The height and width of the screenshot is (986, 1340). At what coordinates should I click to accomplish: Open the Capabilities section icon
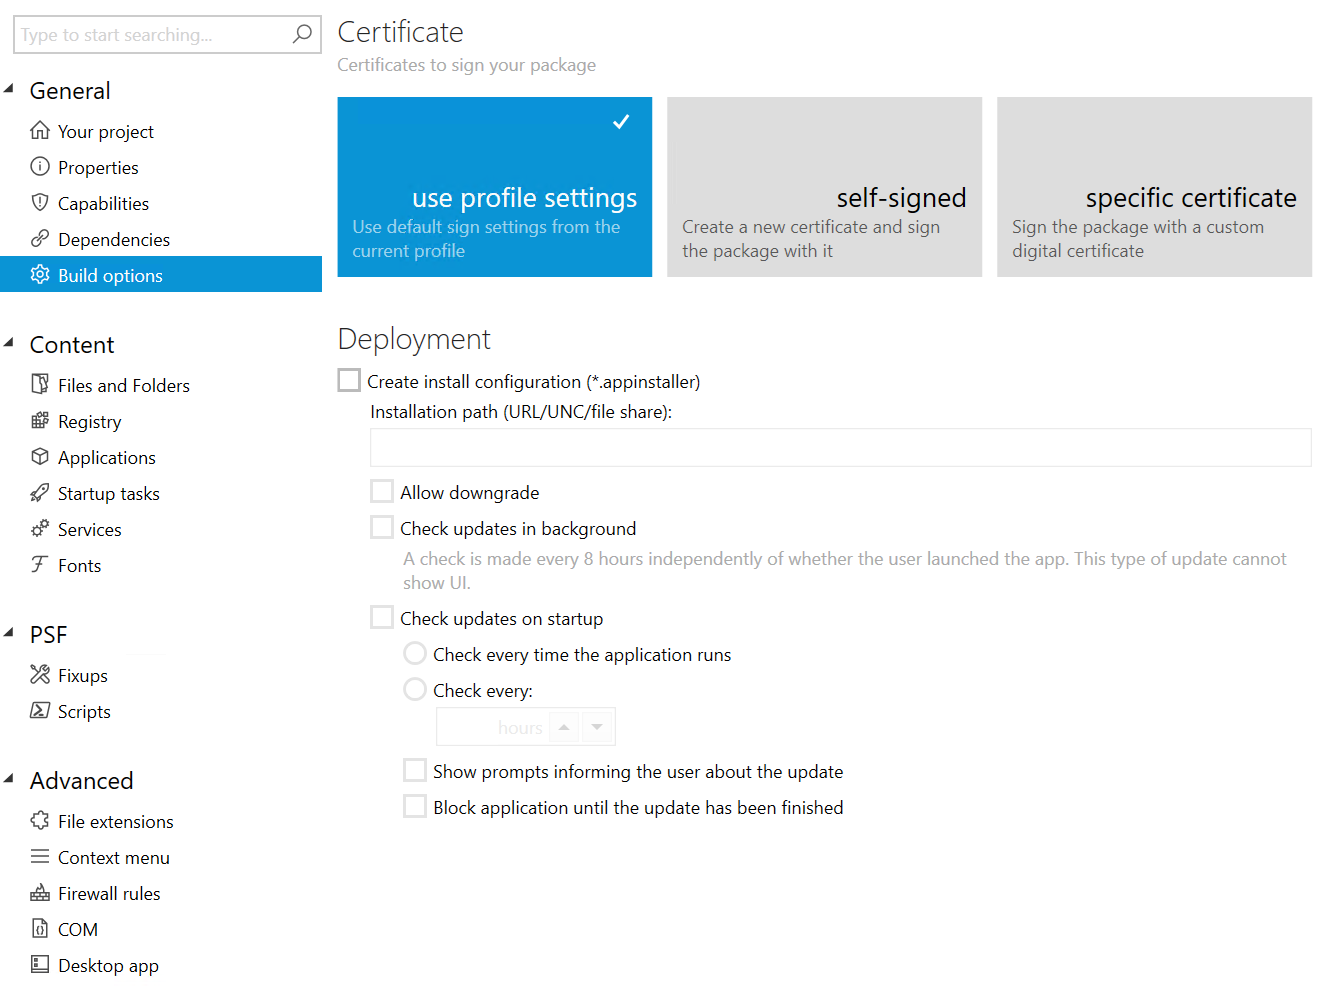[x=39, y=202]
